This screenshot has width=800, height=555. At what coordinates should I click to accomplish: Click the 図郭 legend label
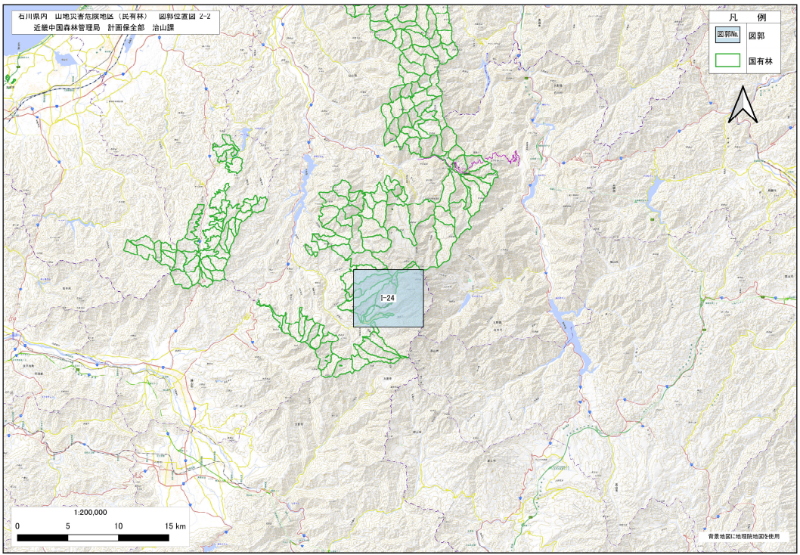[x=756, y=36]
